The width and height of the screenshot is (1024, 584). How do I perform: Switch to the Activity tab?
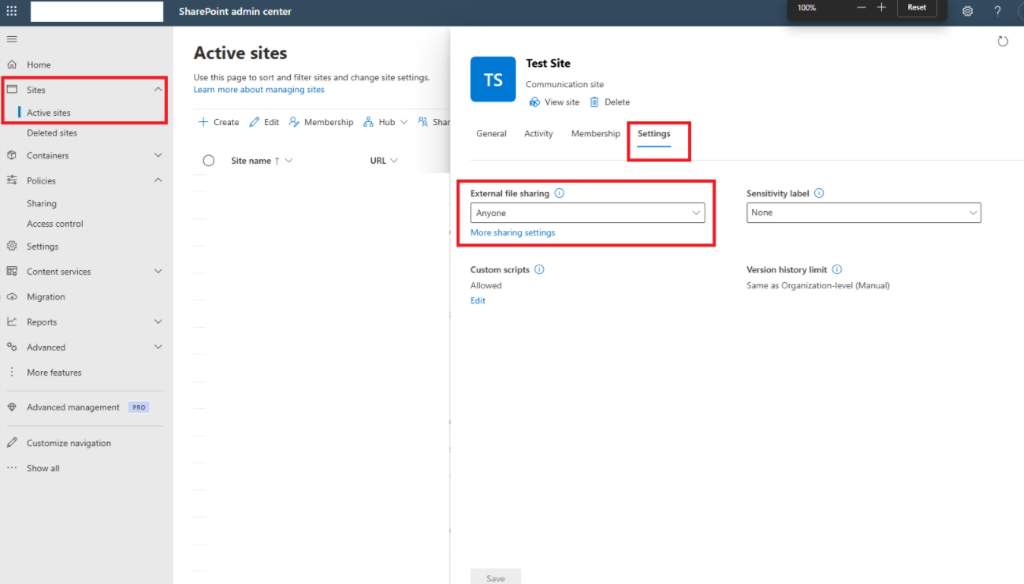[538, 133]
